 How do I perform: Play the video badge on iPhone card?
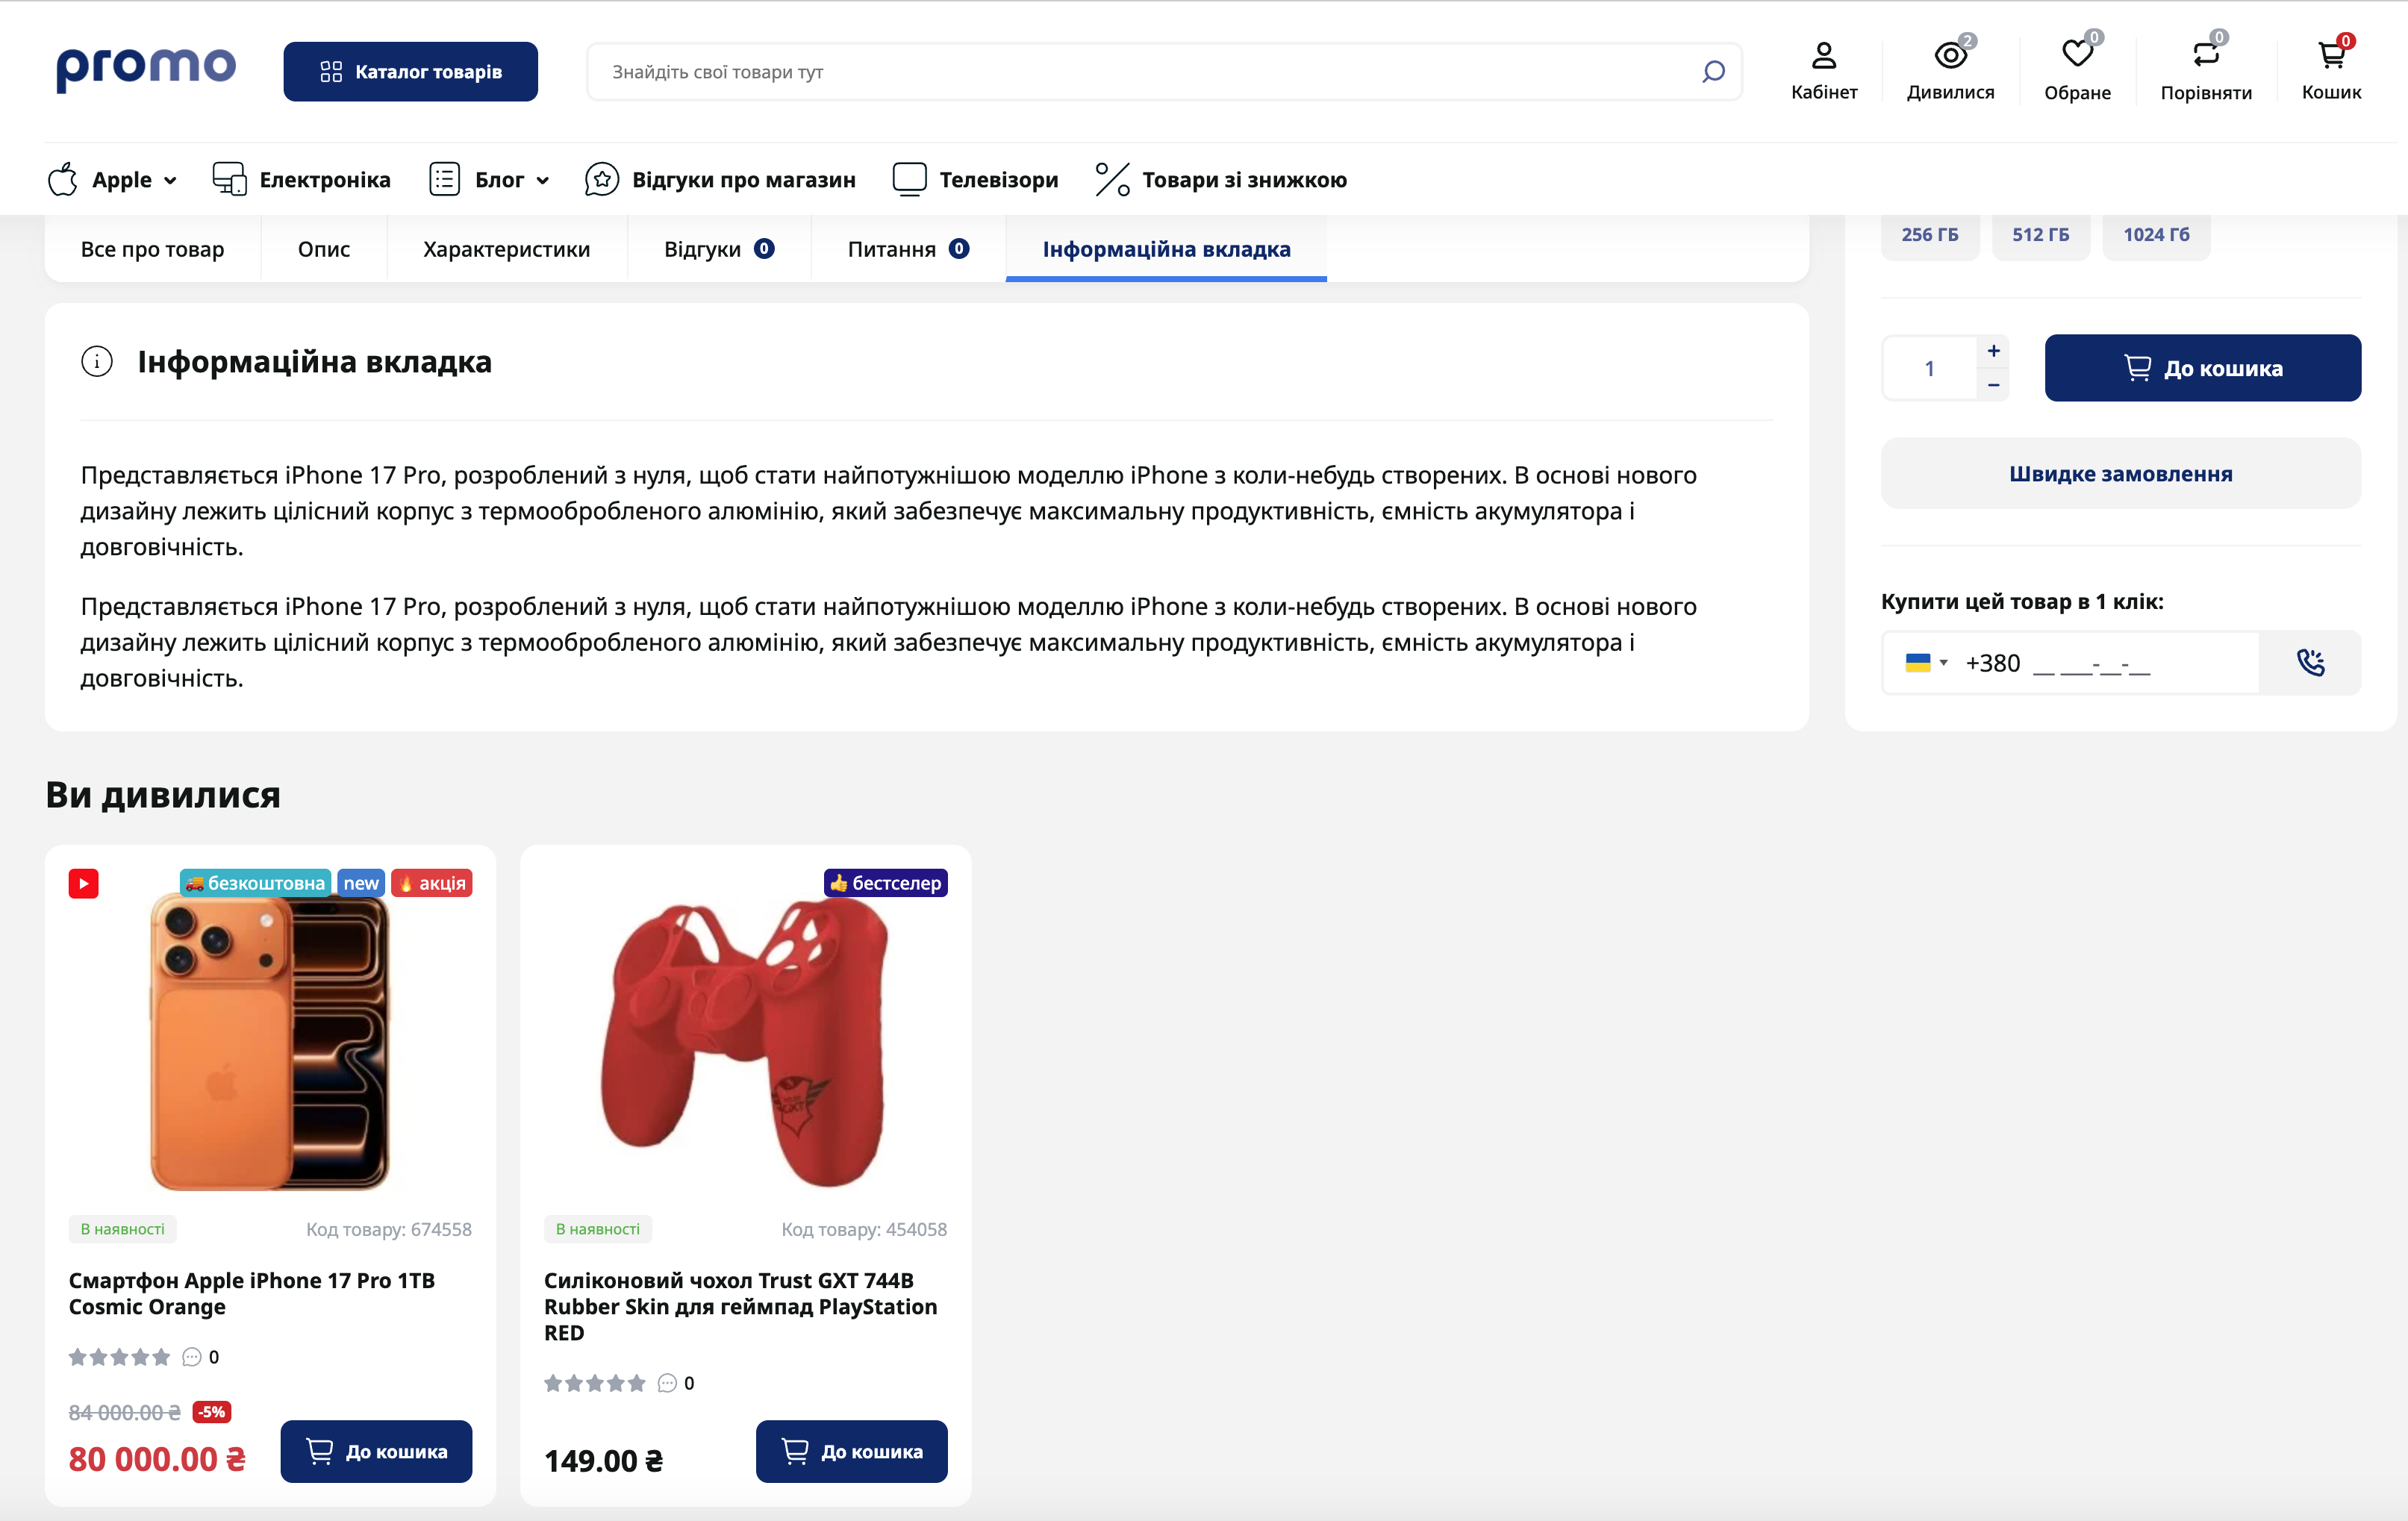(84, 883)
